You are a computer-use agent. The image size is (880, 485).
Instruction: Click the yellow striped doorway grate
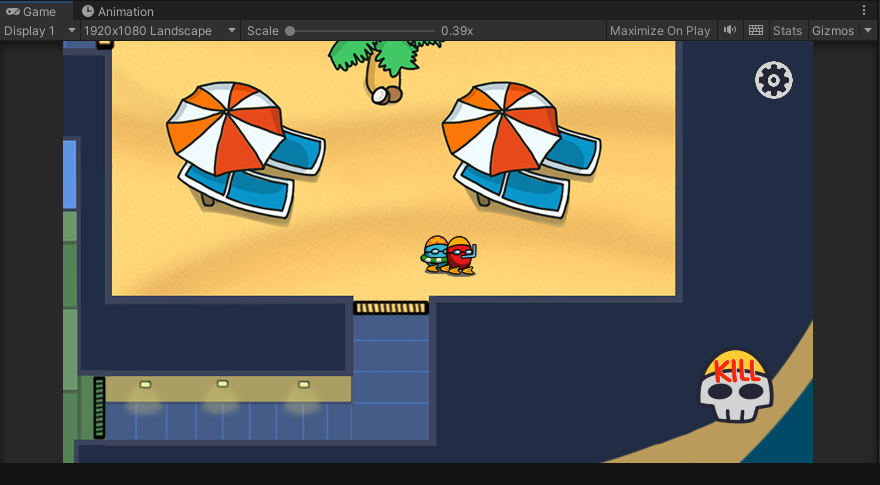(x=391, y=308)
